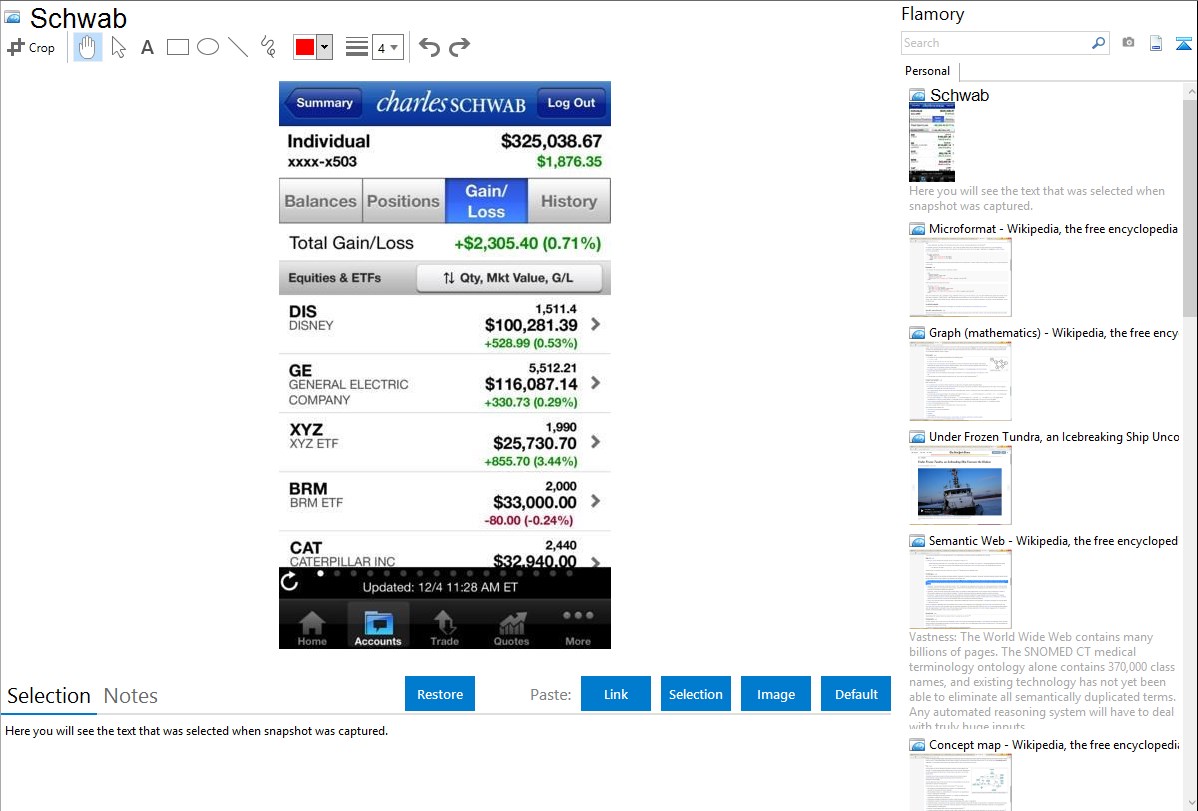Click the document page icon in Flamory header
The width and height of the screenshot is (1198, 811).
pos(1156,43)
